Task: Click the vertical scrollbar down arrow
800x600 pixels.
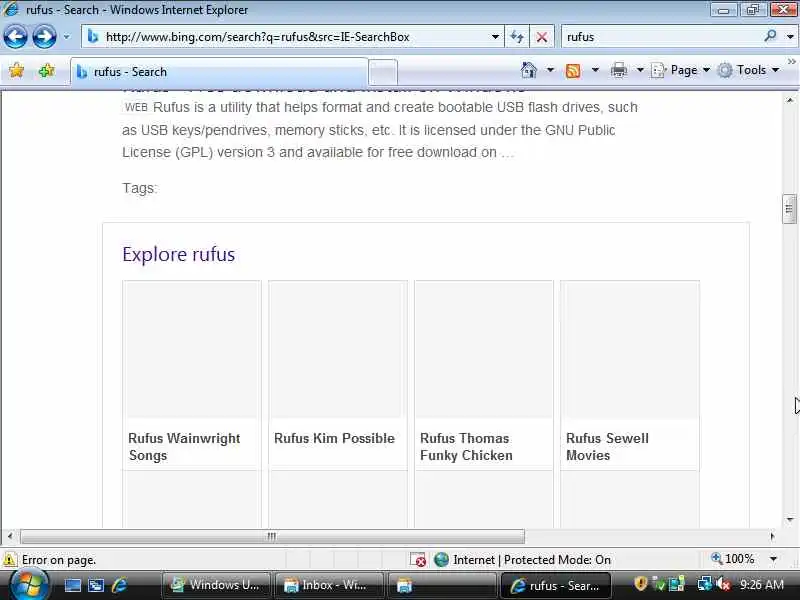Action: pos(790,520)
